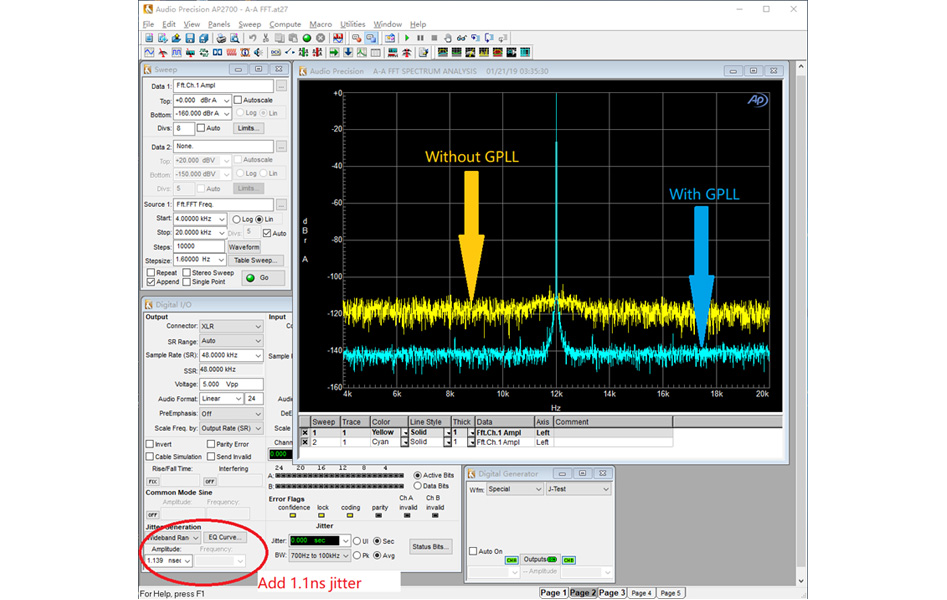
Task: Click the hand icon in top toolbar
Action: 448,38
